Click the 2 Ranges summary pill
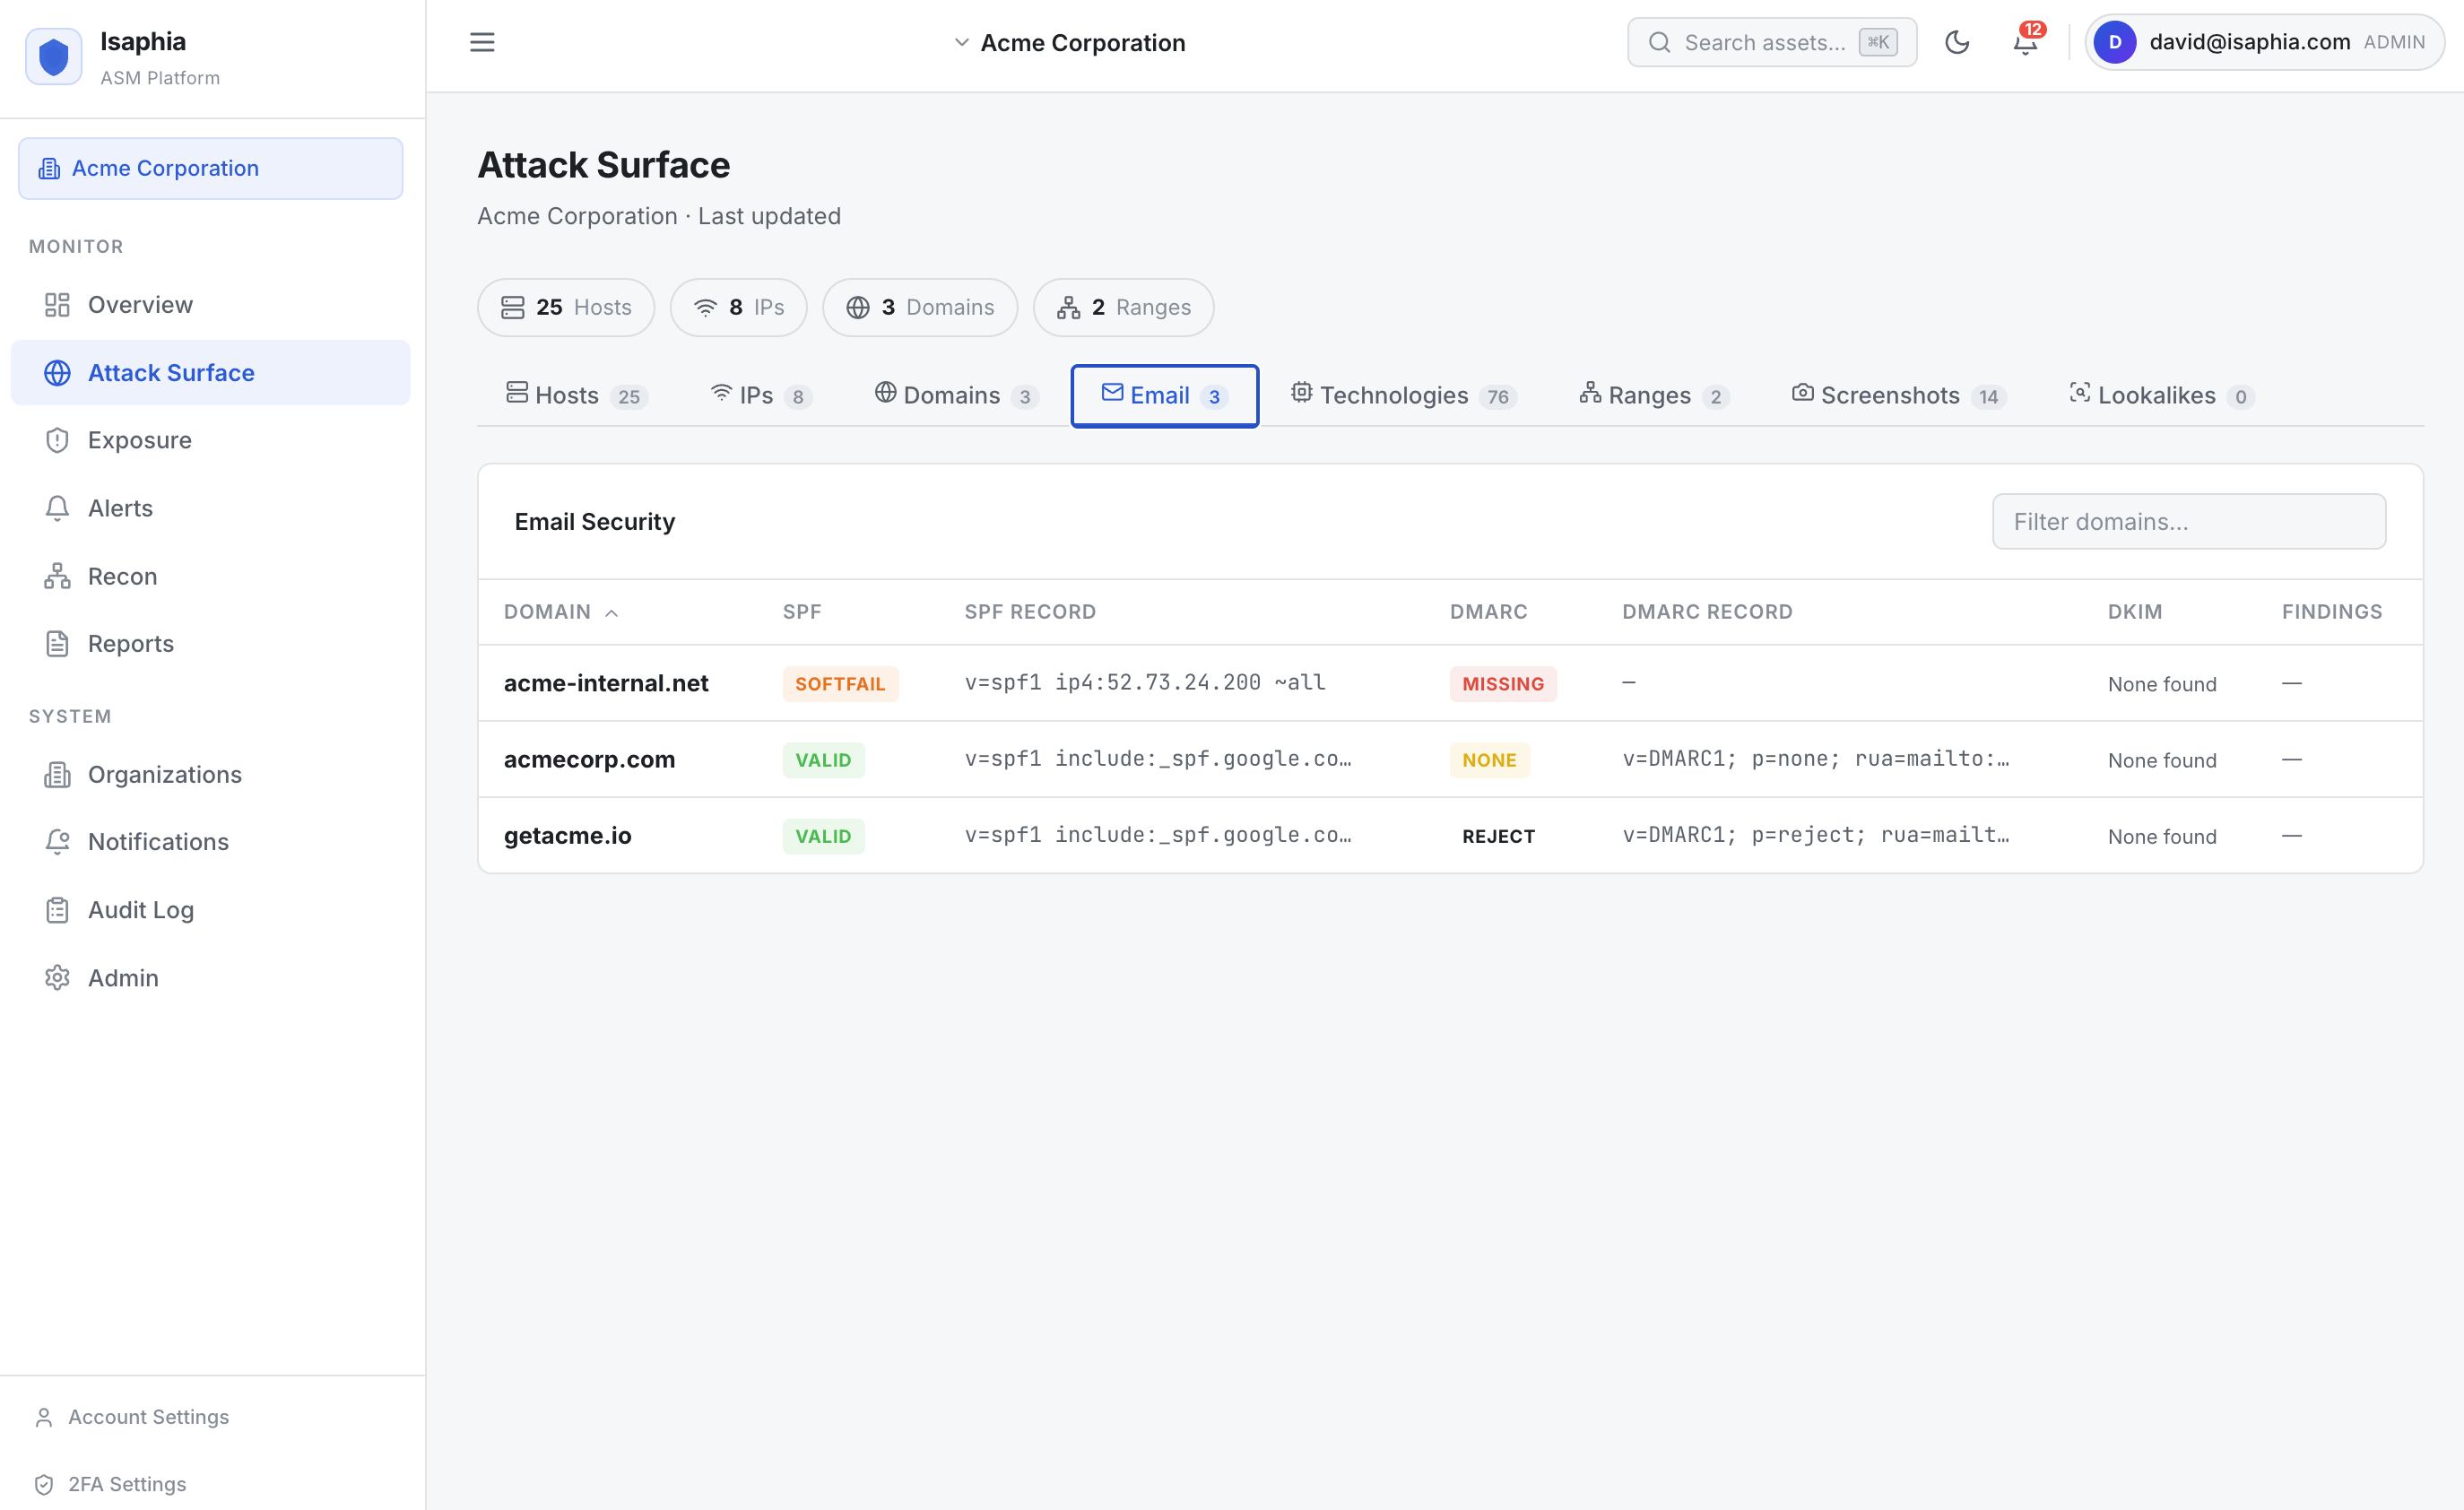The image size is (2464, 1510). click(1124, 307)
